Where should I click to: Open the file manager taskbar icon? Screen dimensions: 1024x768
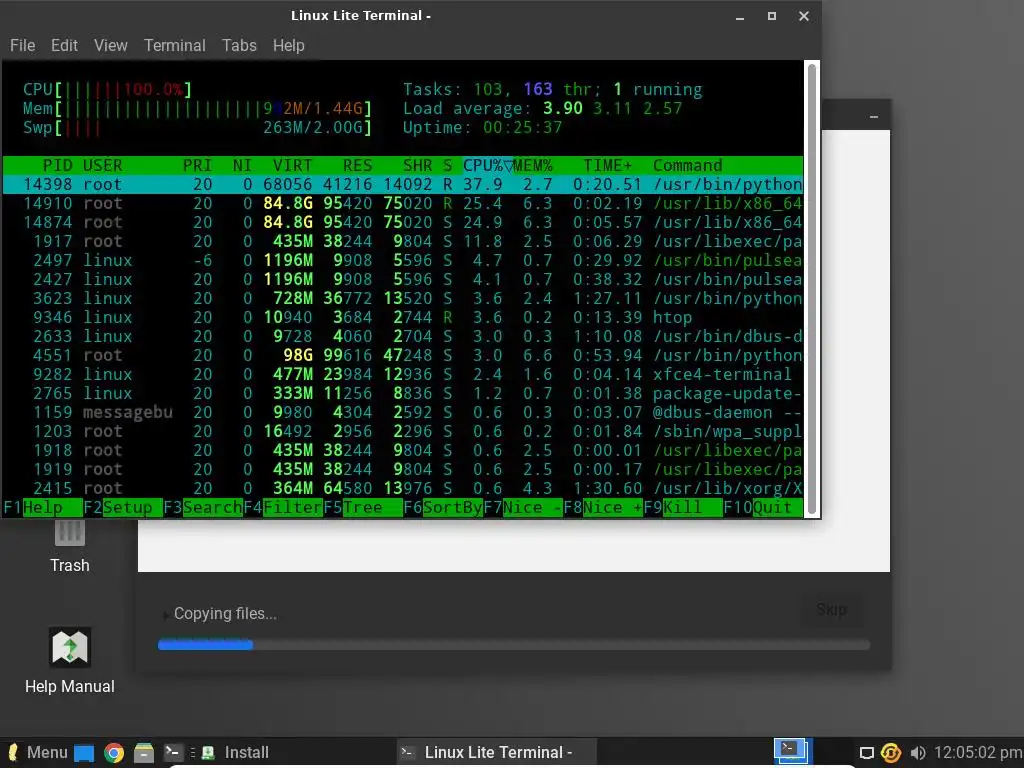click(x=144, y=753)
